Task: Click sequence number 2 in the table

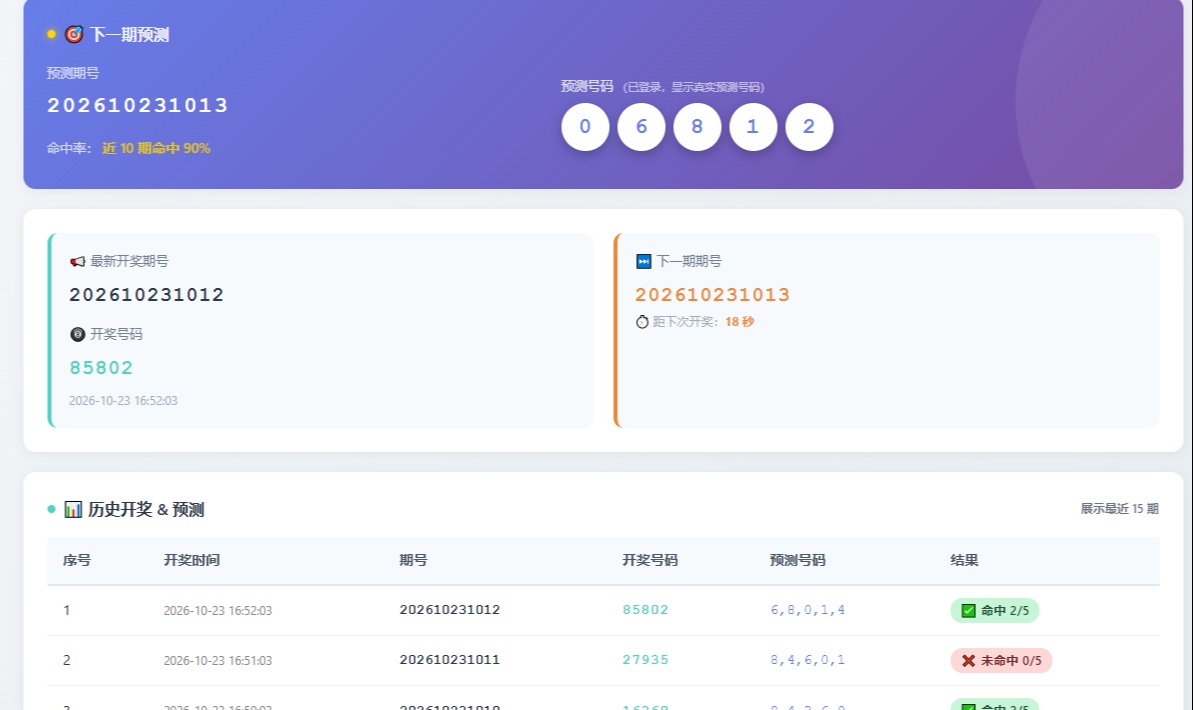Action: click(67, 661)
